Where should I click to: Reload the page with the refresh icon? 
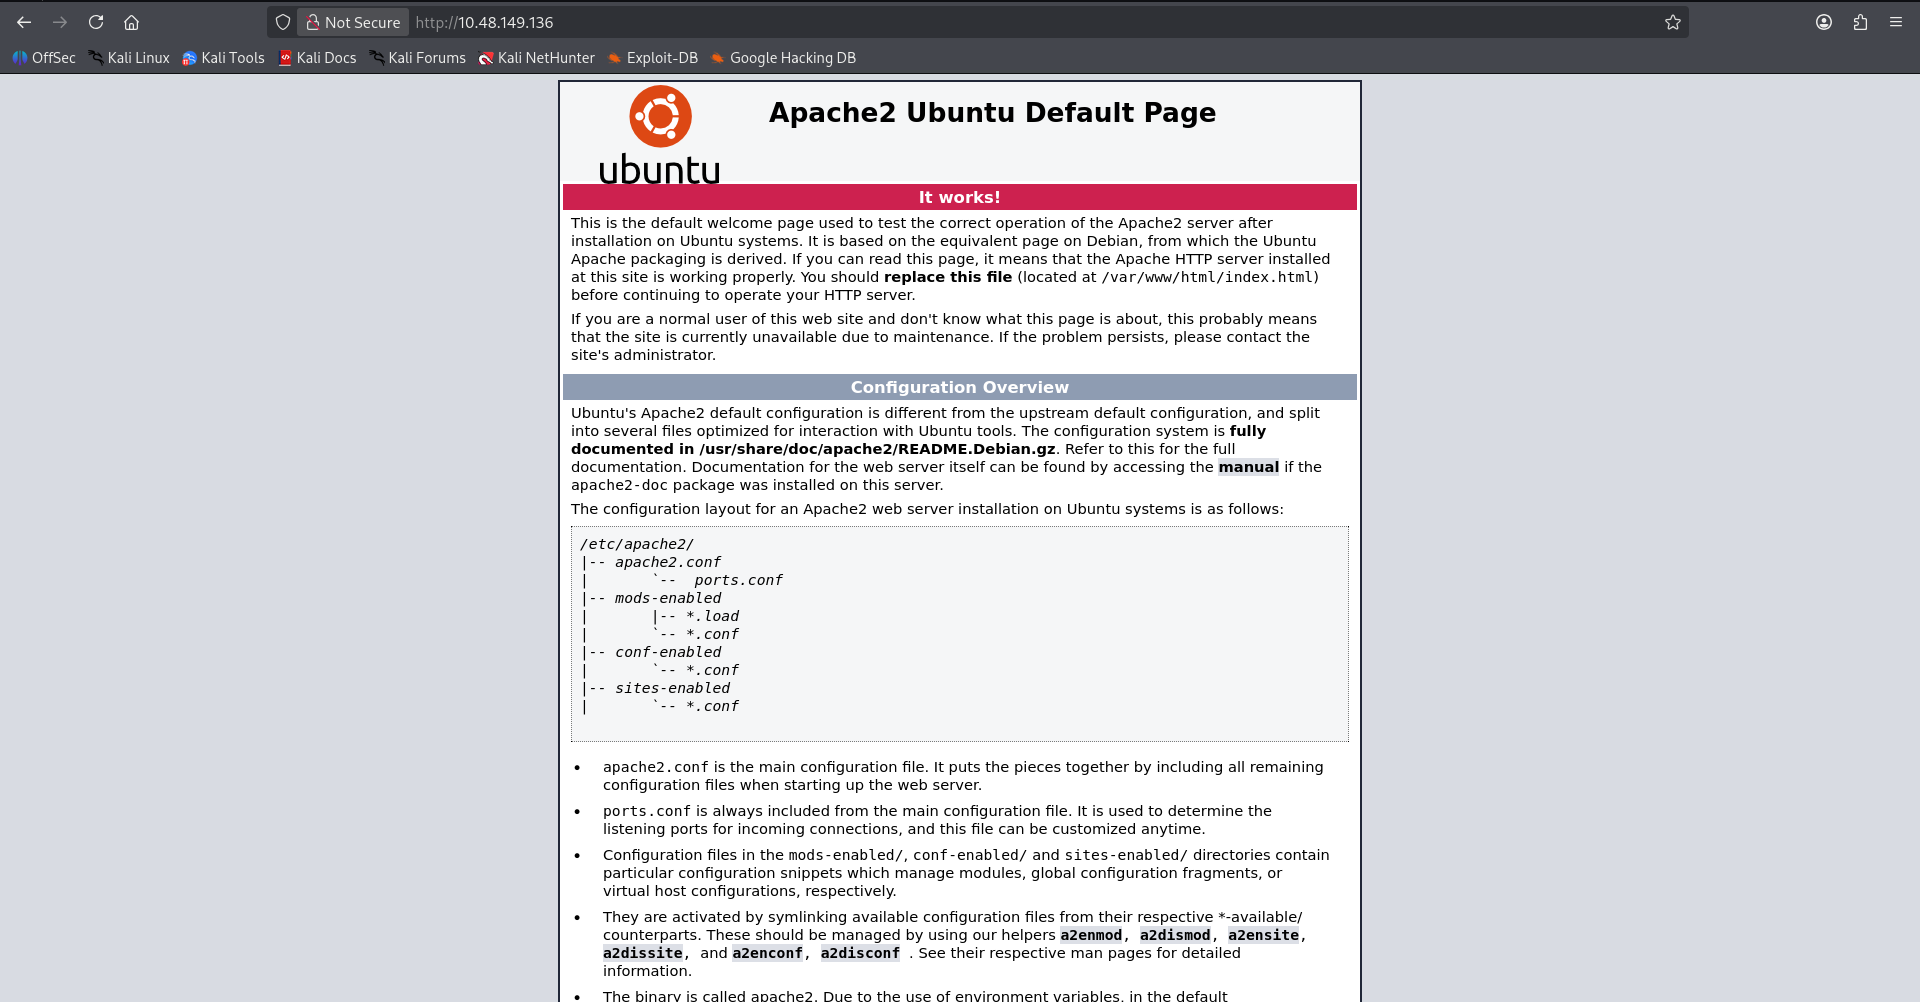pos(96,22)
